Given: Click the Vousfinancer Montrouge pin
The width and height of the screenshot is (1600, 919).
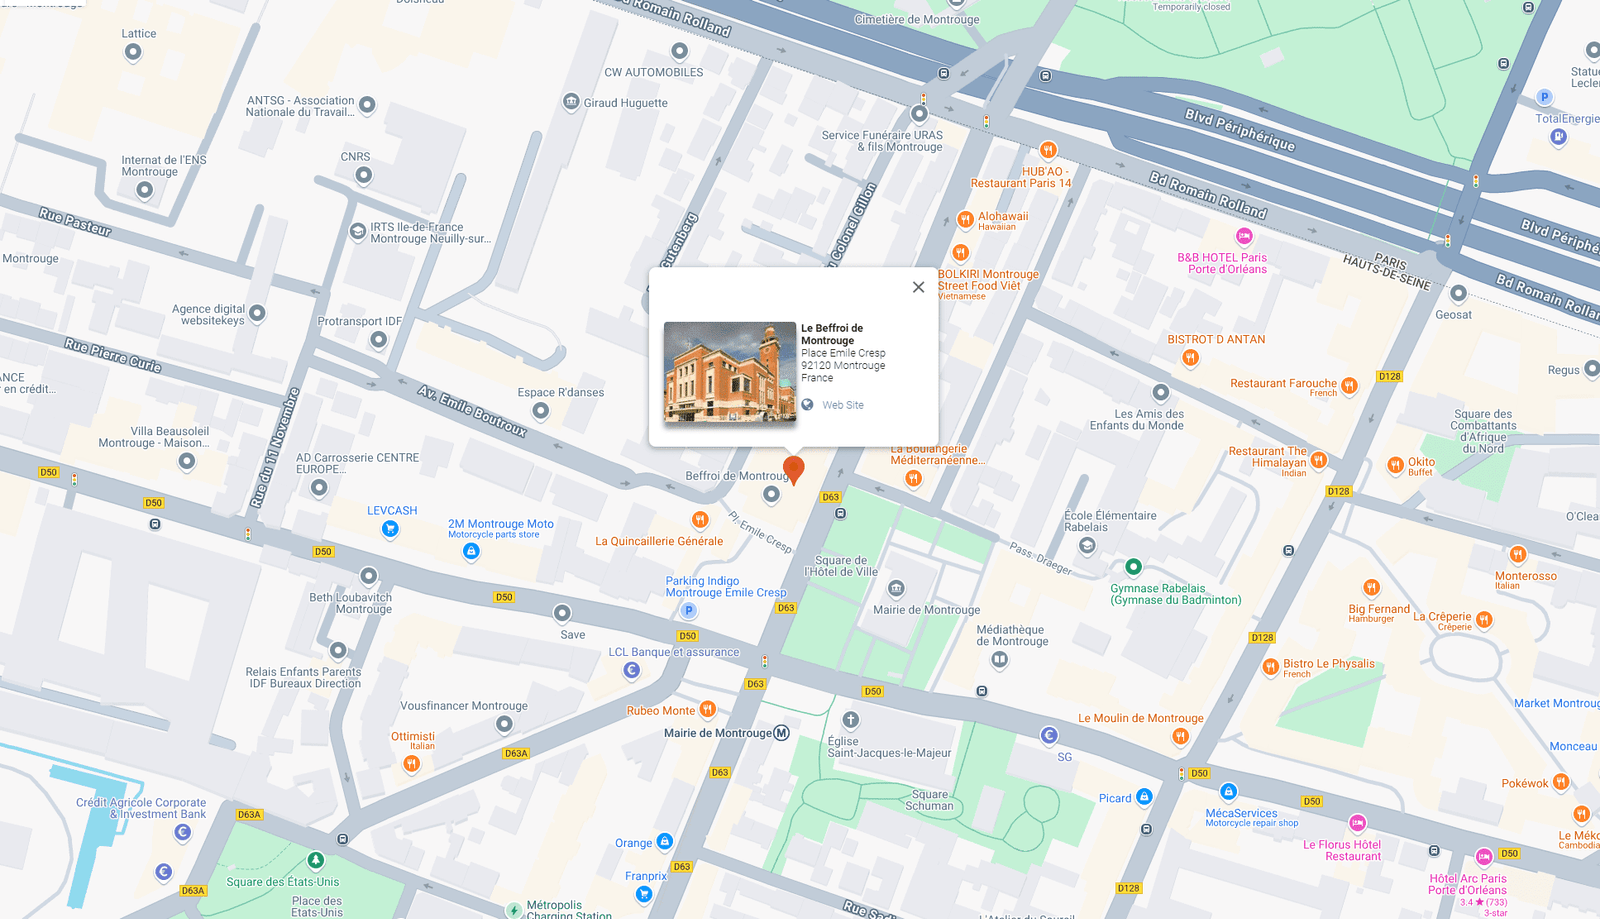Looking at the screenshot, I should point(504,724).
